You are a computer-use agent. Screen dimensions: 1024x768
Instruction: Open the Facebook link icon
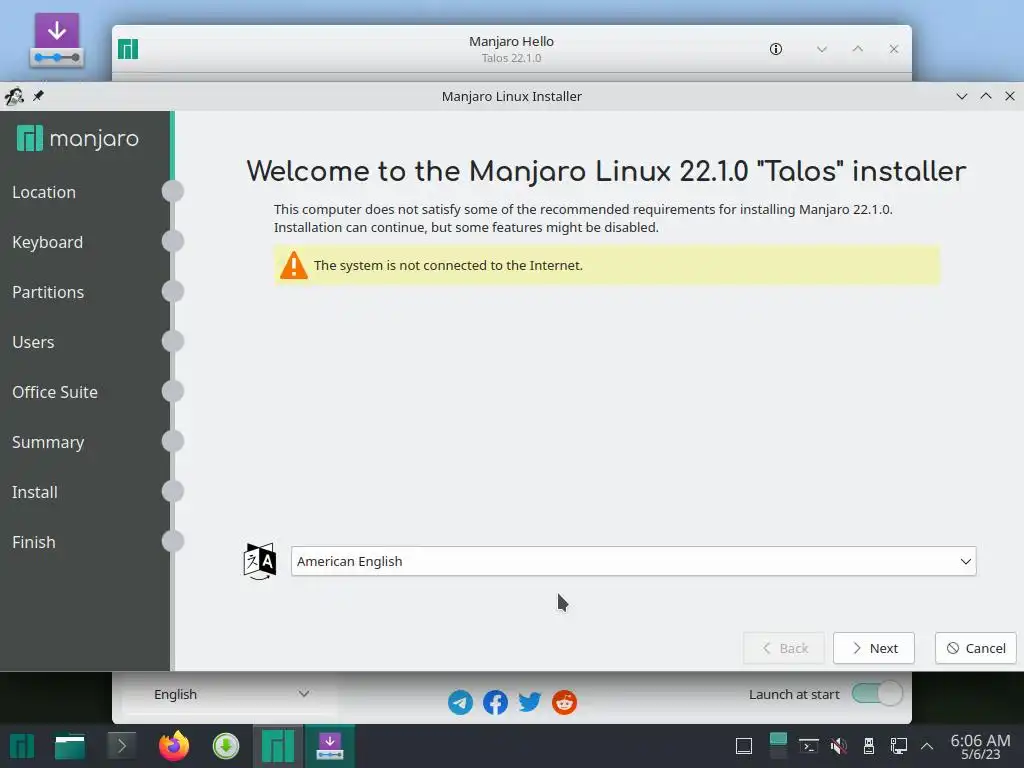495,703
